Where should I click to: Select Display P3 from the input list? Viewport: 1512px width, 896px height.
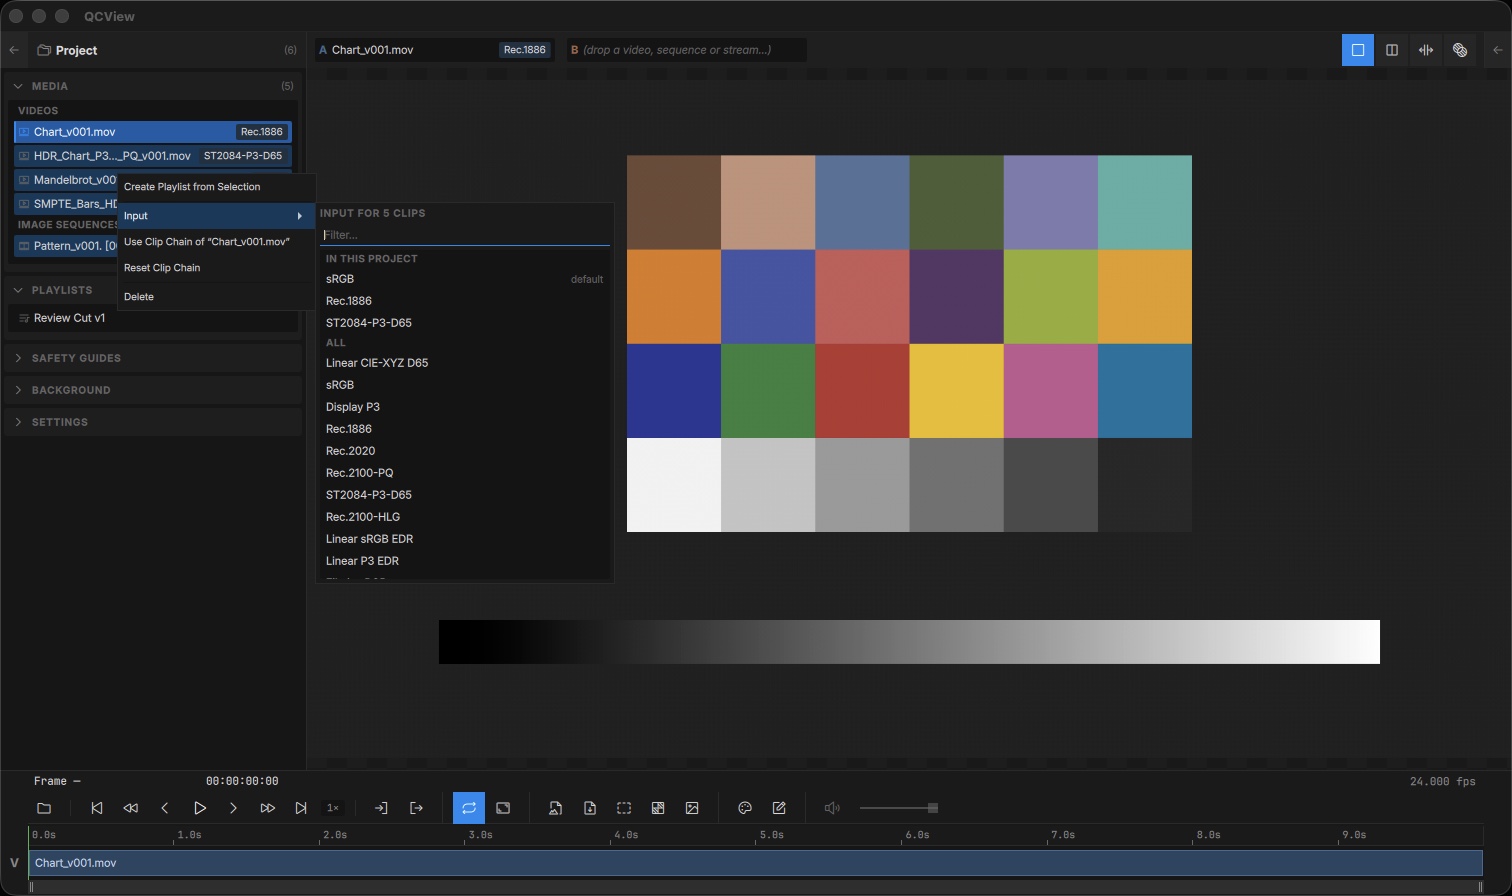465,407
